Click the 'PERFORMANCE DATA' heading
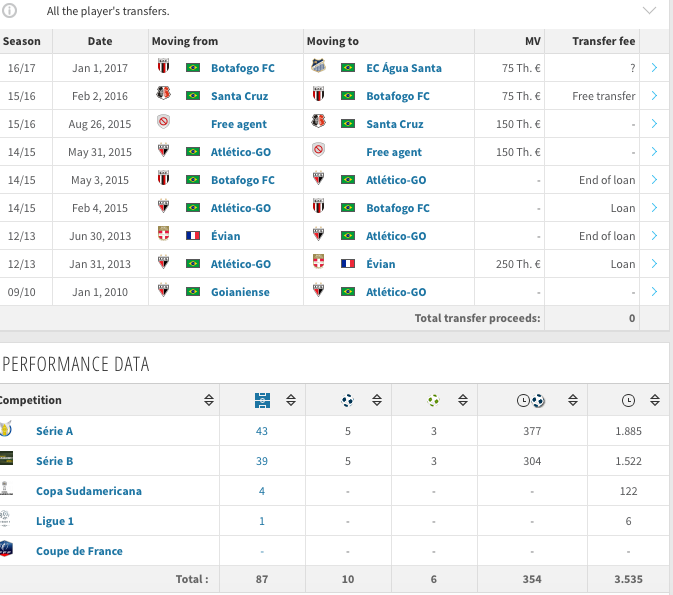Image resolution: width=673 pixels, height=595 pixels. [76, 364]
